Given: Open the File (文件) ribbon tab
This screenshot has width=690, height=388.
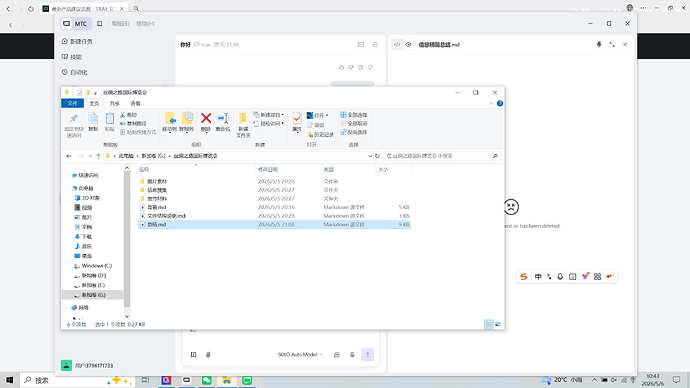Looking at the screenshot, I should (x=73, y=103).
